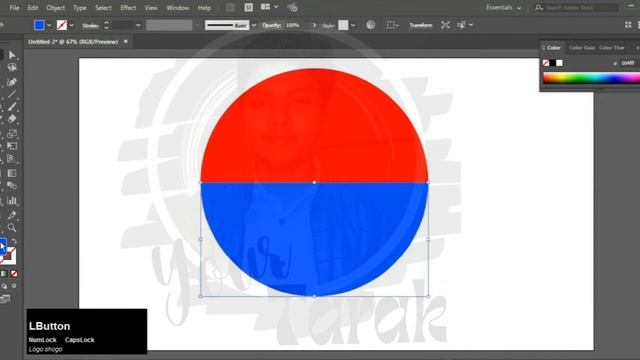The width and height of the screenshot is (640, 360).
Task: Click the Opacity label link
Action: coord(271,25)
